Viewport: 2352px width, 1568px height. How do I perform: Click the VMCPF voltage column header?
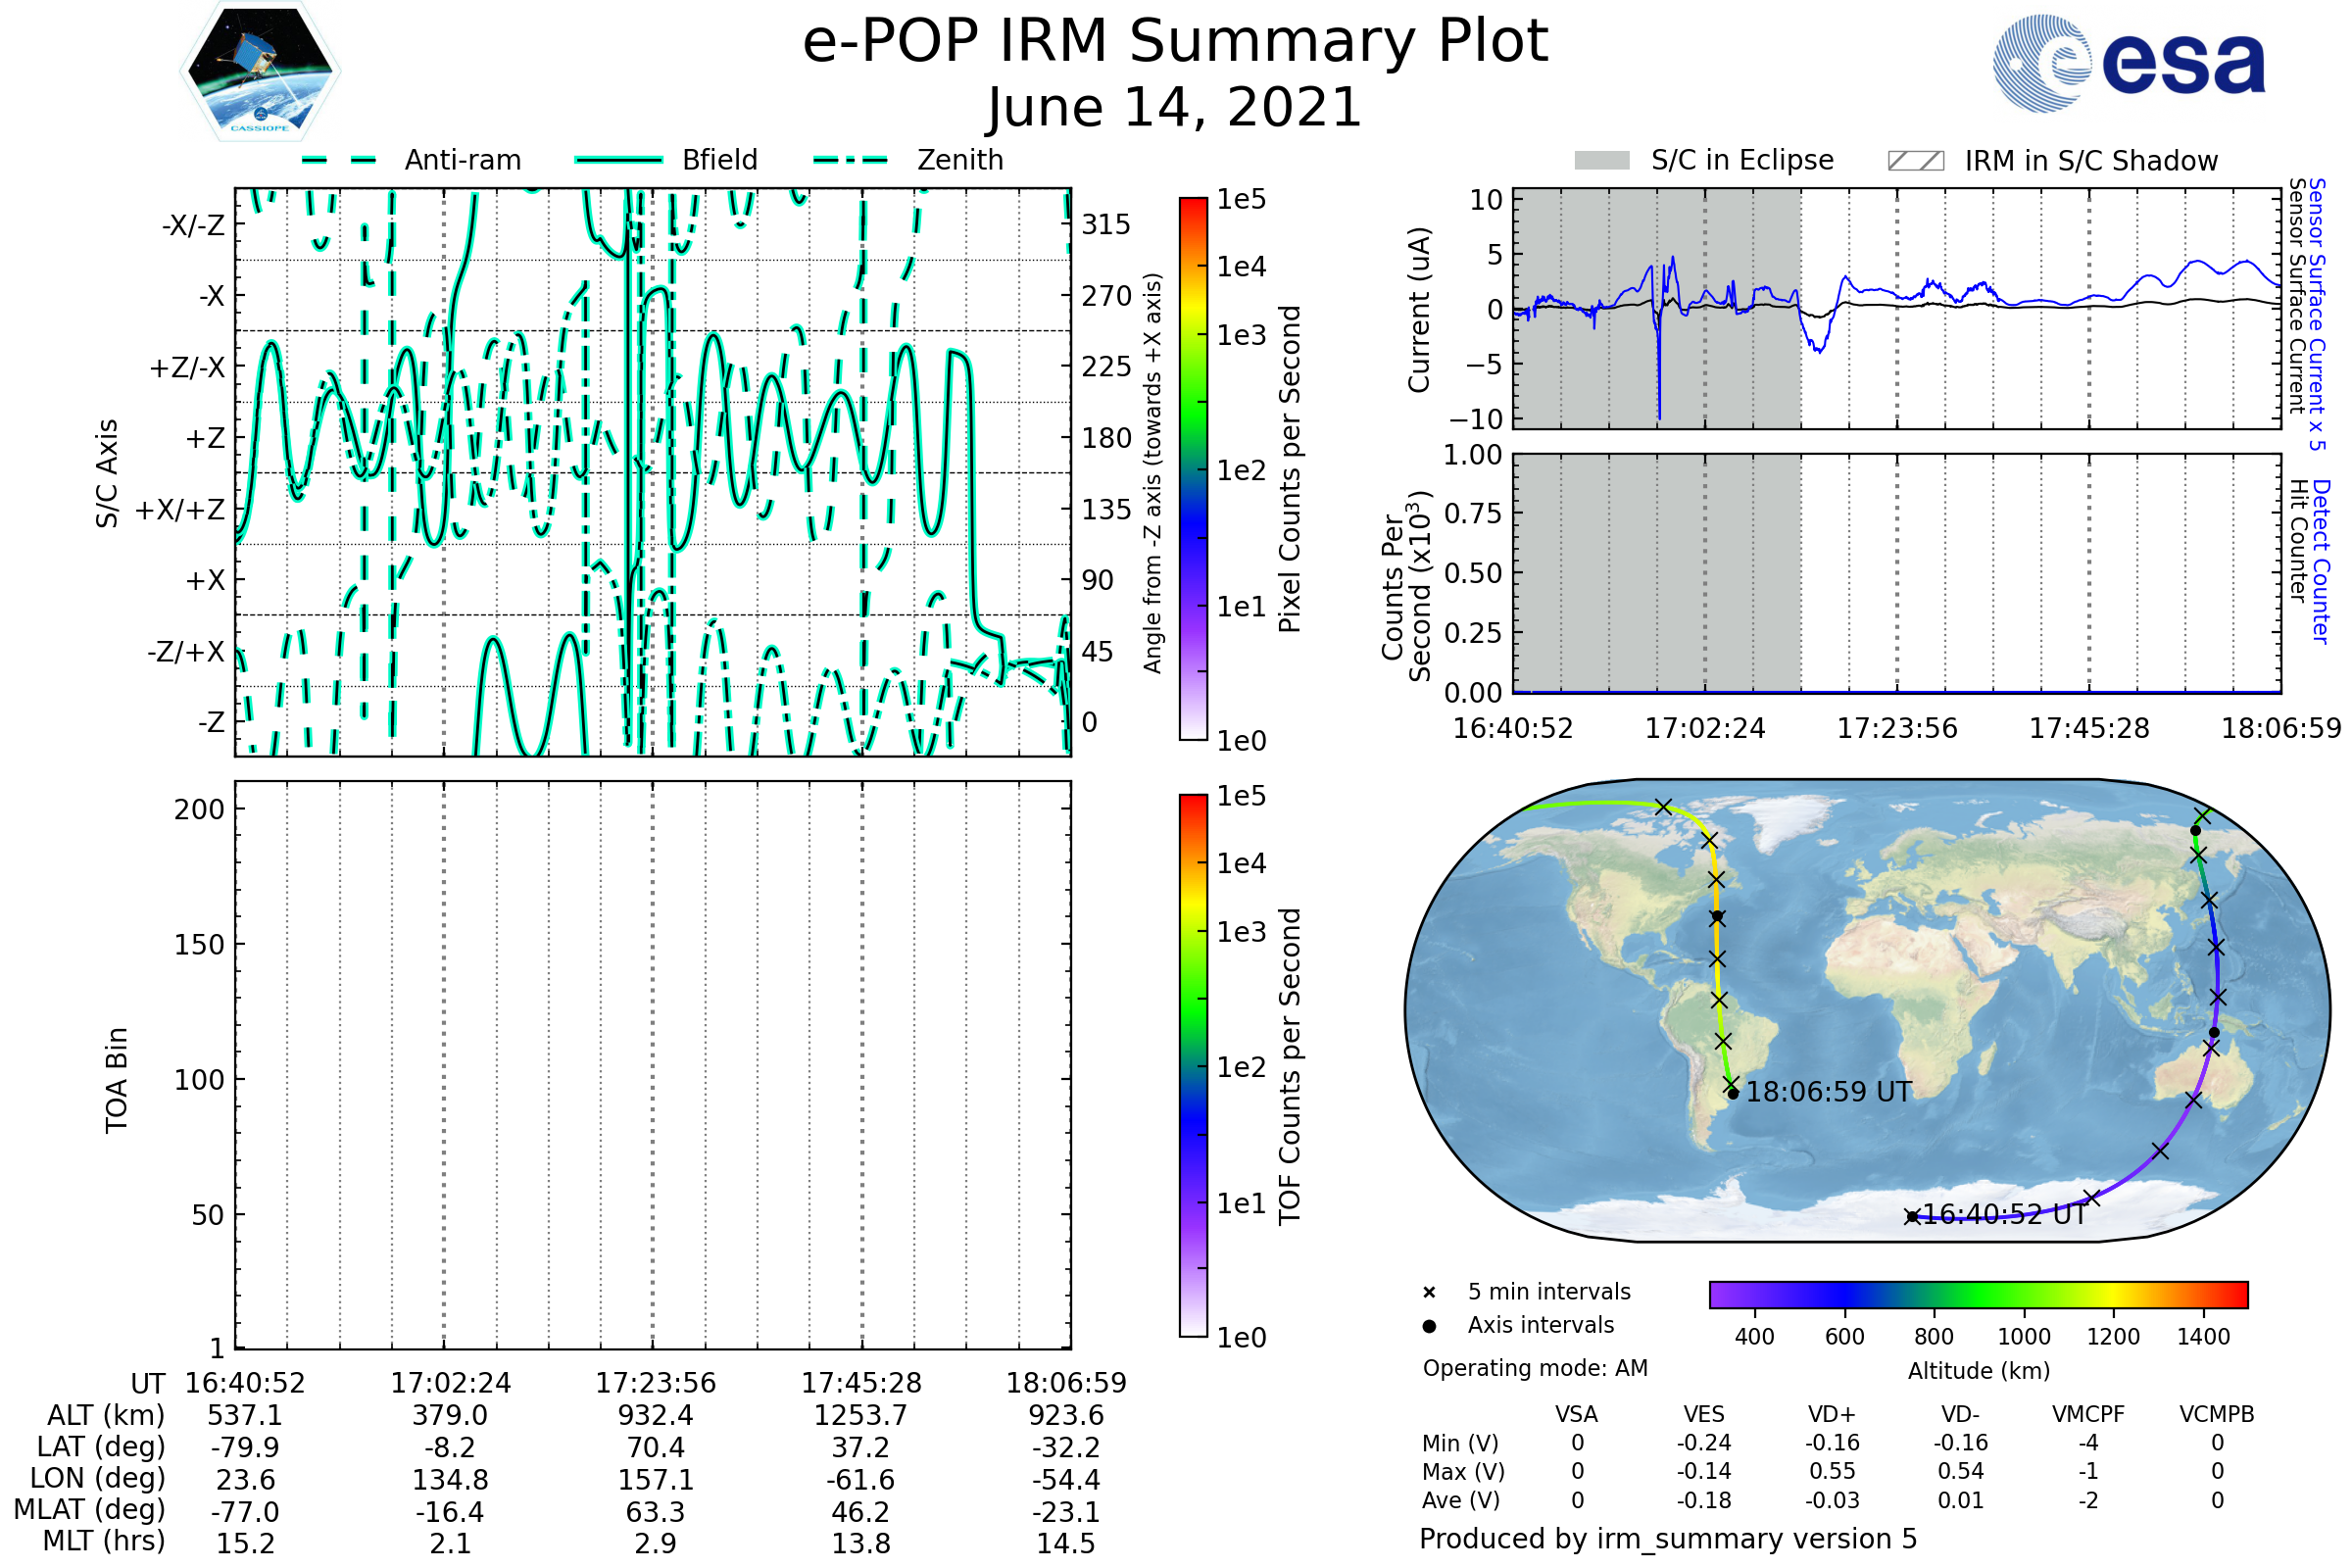click(2088, 1414)
